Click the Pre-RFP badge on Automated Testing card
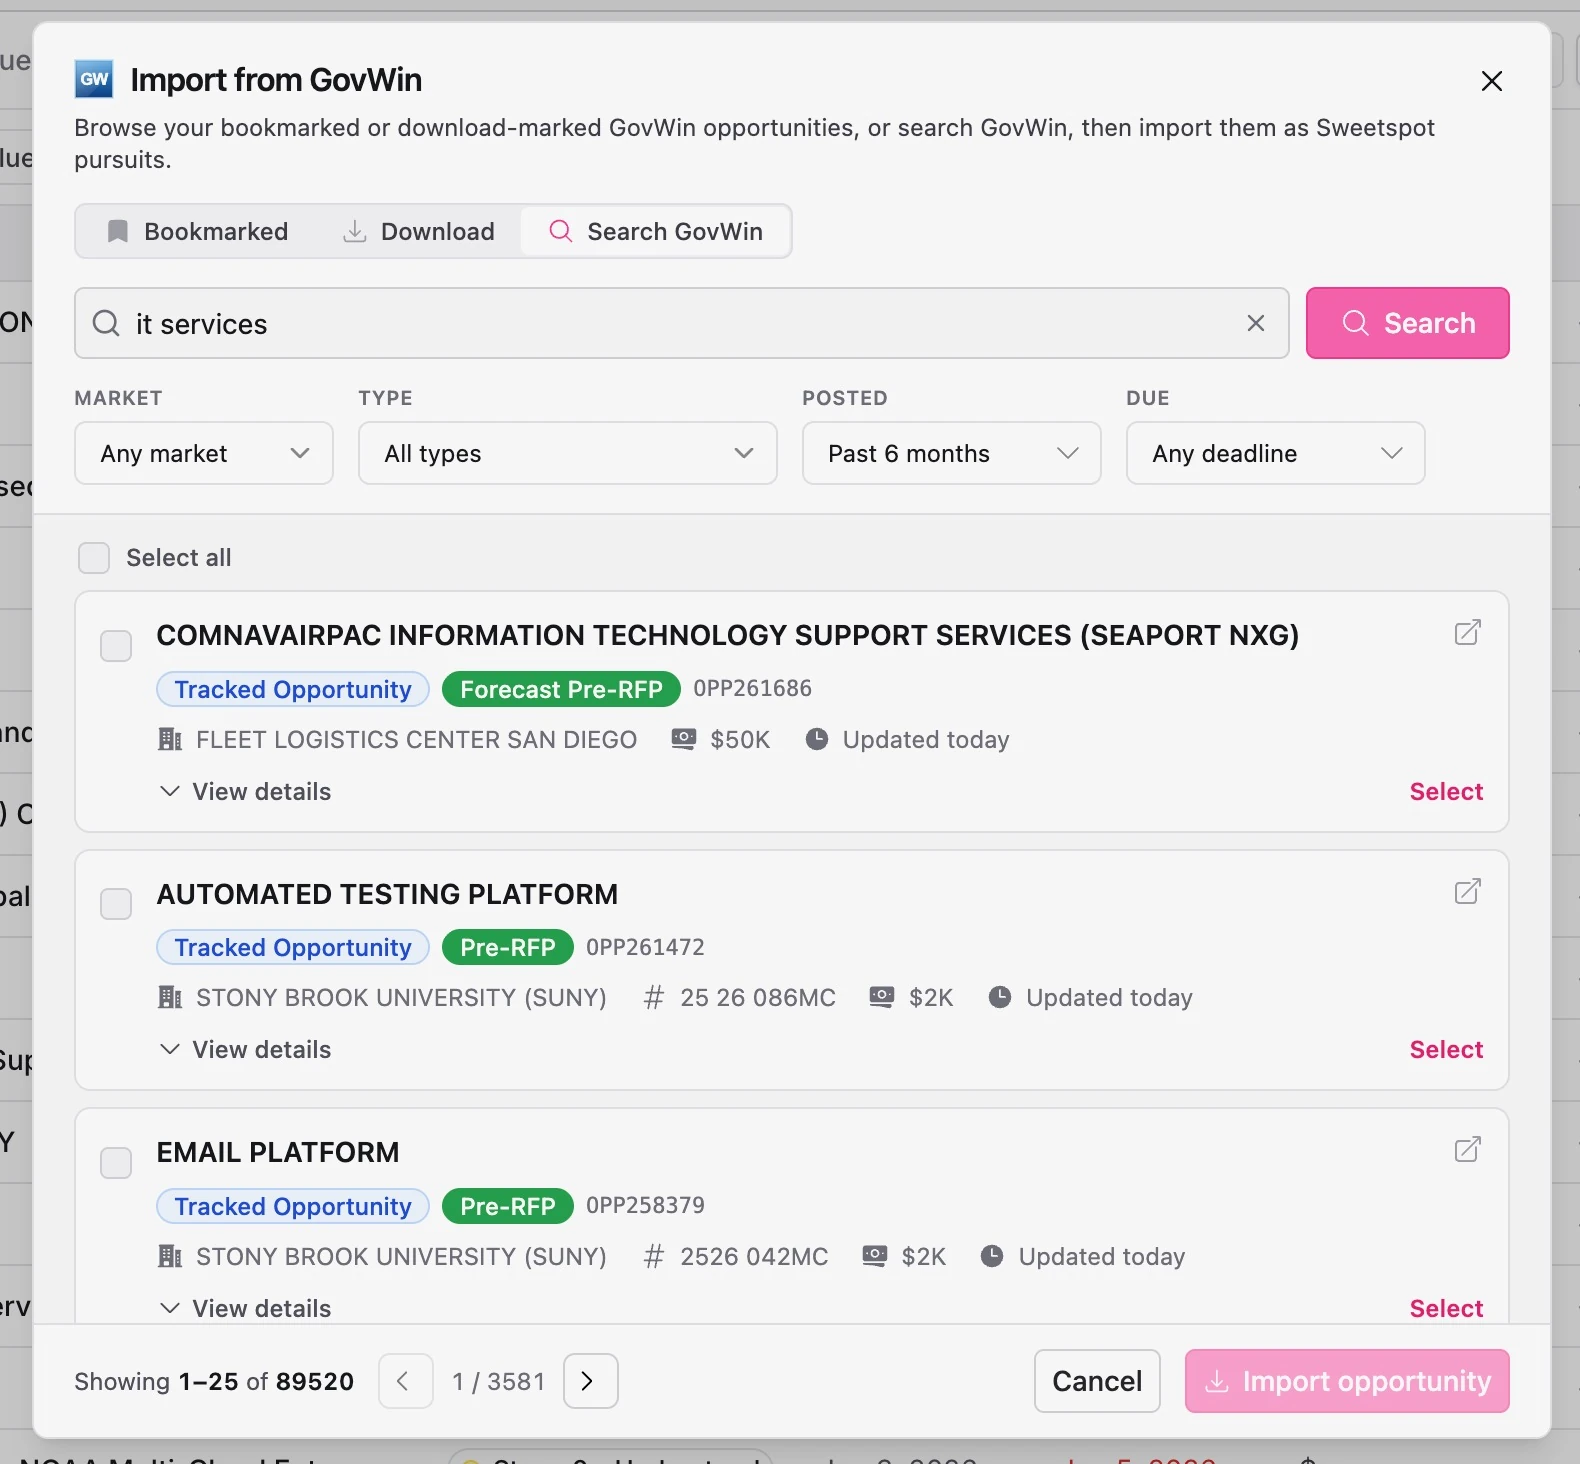The image size is (1580, 1464). 507,947
